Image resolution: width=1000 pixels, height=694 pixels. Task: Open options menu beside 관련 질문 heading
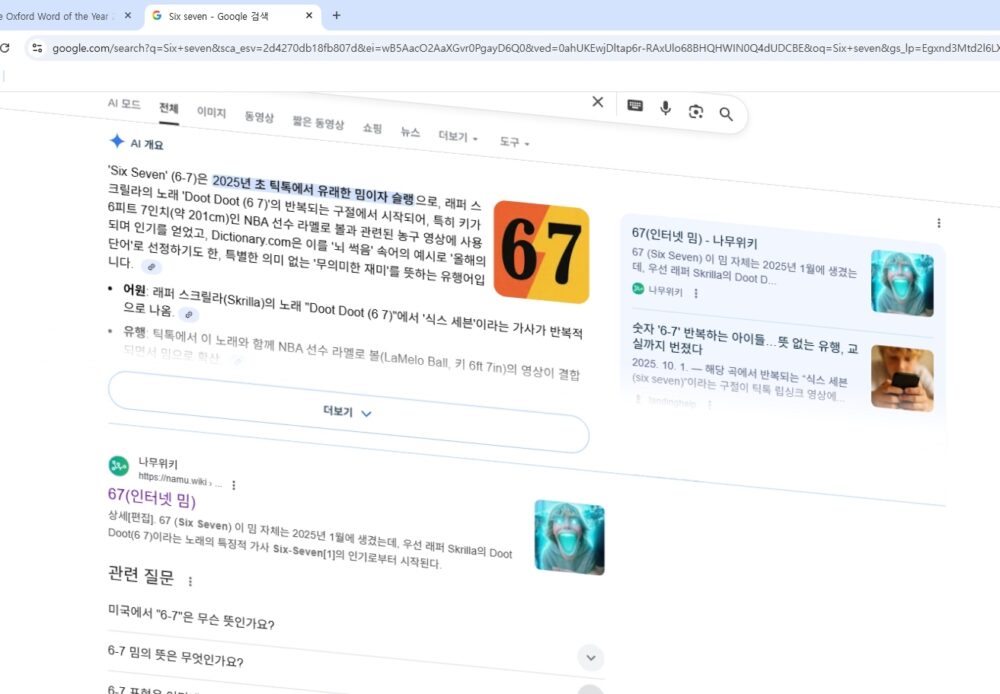click(x=190, y=581)
